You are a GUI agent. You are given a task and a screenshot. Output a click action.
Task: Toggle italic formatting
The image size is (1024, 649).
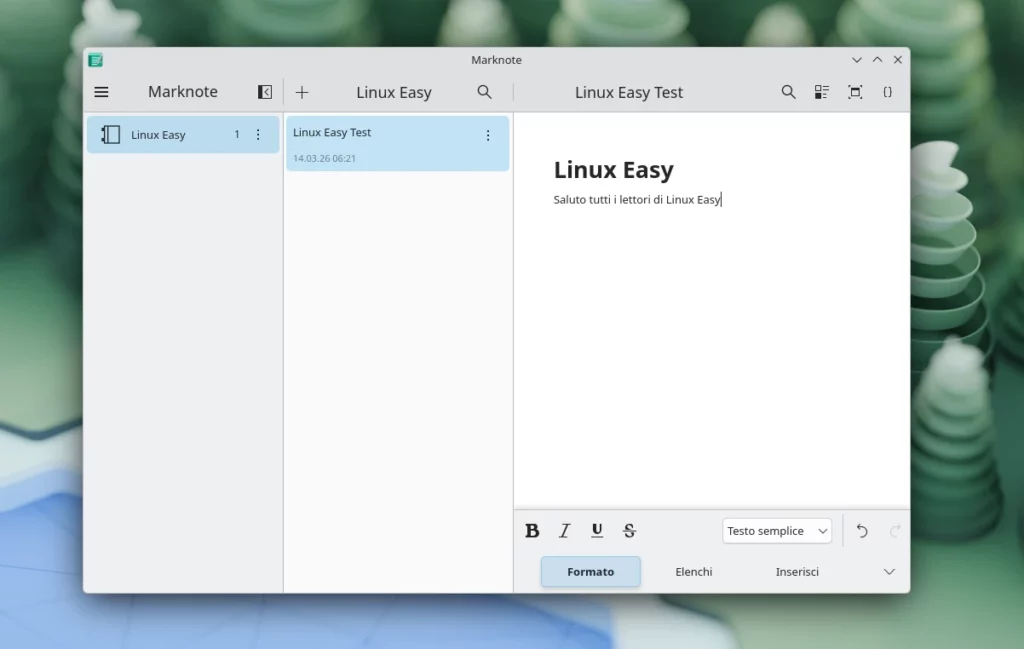point(564,531)
